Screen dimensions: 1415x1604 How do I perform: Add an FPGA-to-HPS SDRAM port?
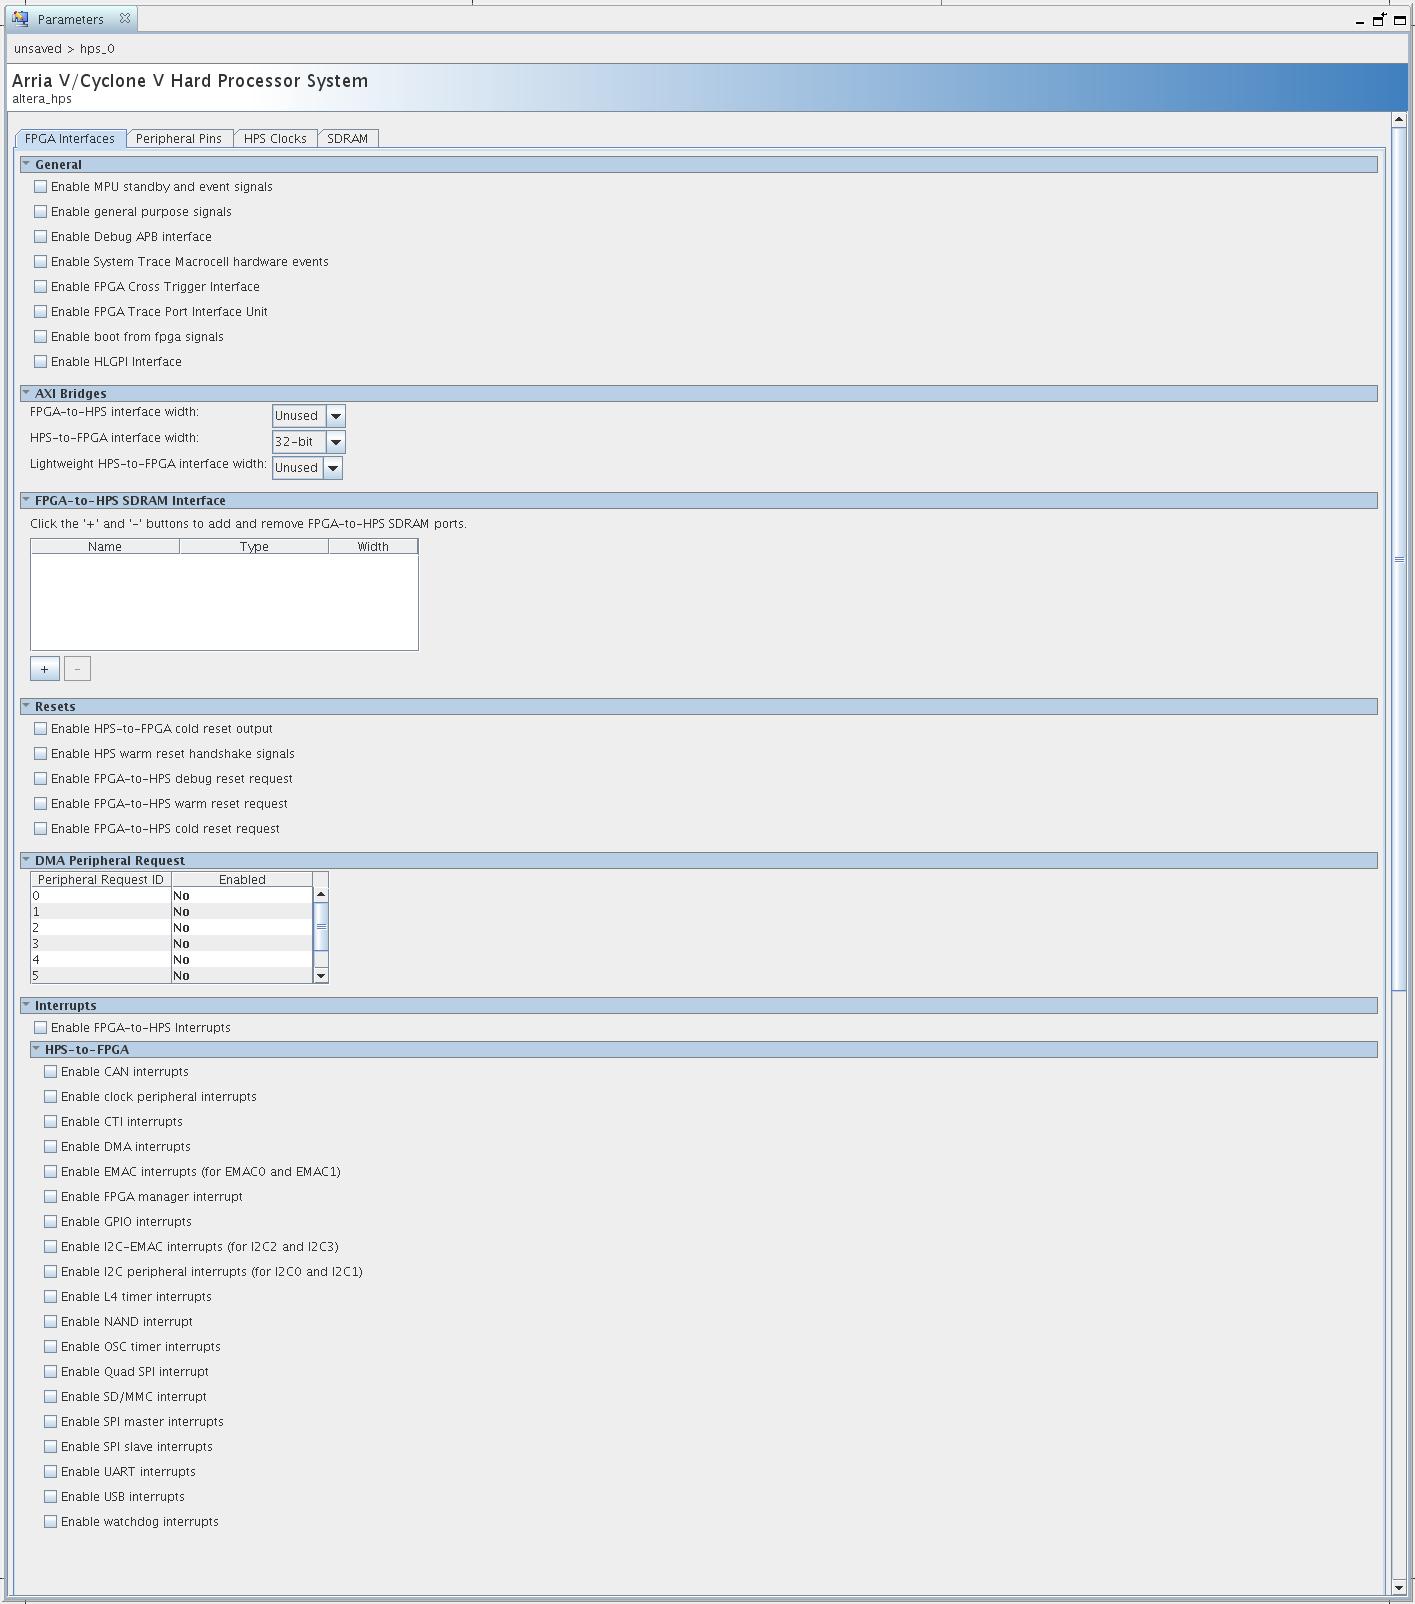tap(45, 669)
